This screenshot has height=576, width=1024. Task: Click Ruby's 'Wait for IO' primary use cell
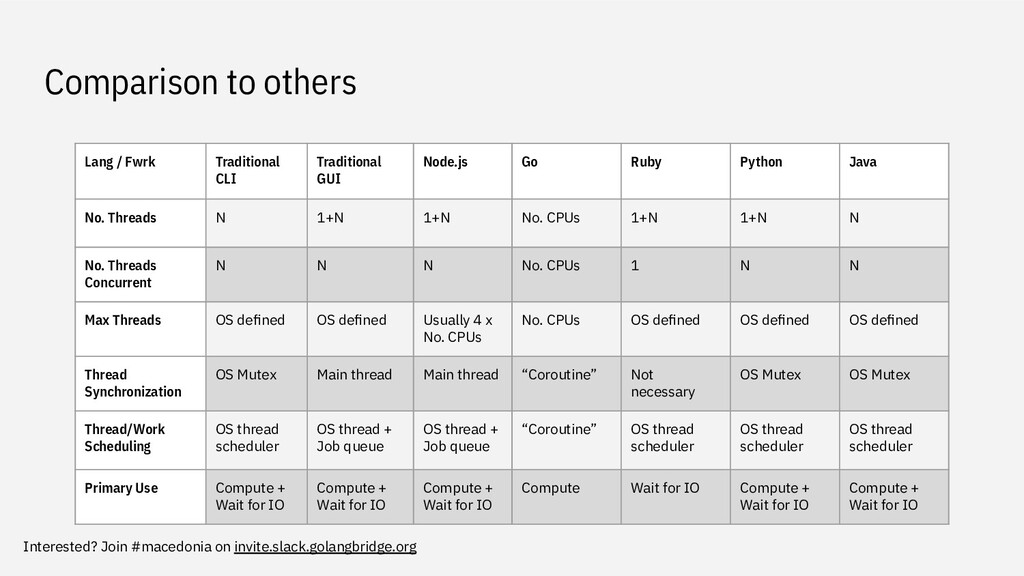[x=675, y=497]
